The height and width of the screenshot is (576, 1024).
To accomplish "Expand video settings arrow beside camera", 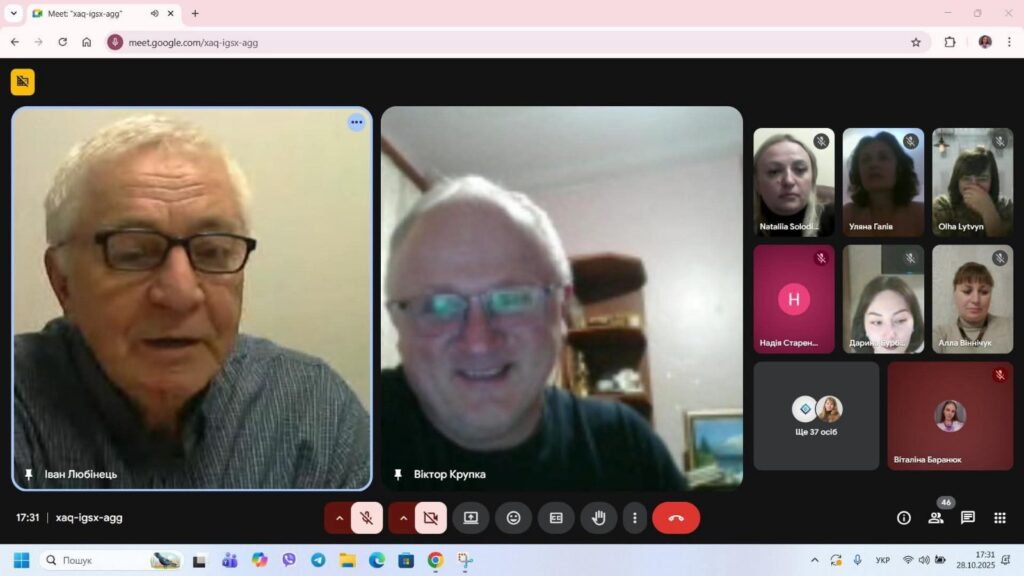I will (x=403, y=518).
